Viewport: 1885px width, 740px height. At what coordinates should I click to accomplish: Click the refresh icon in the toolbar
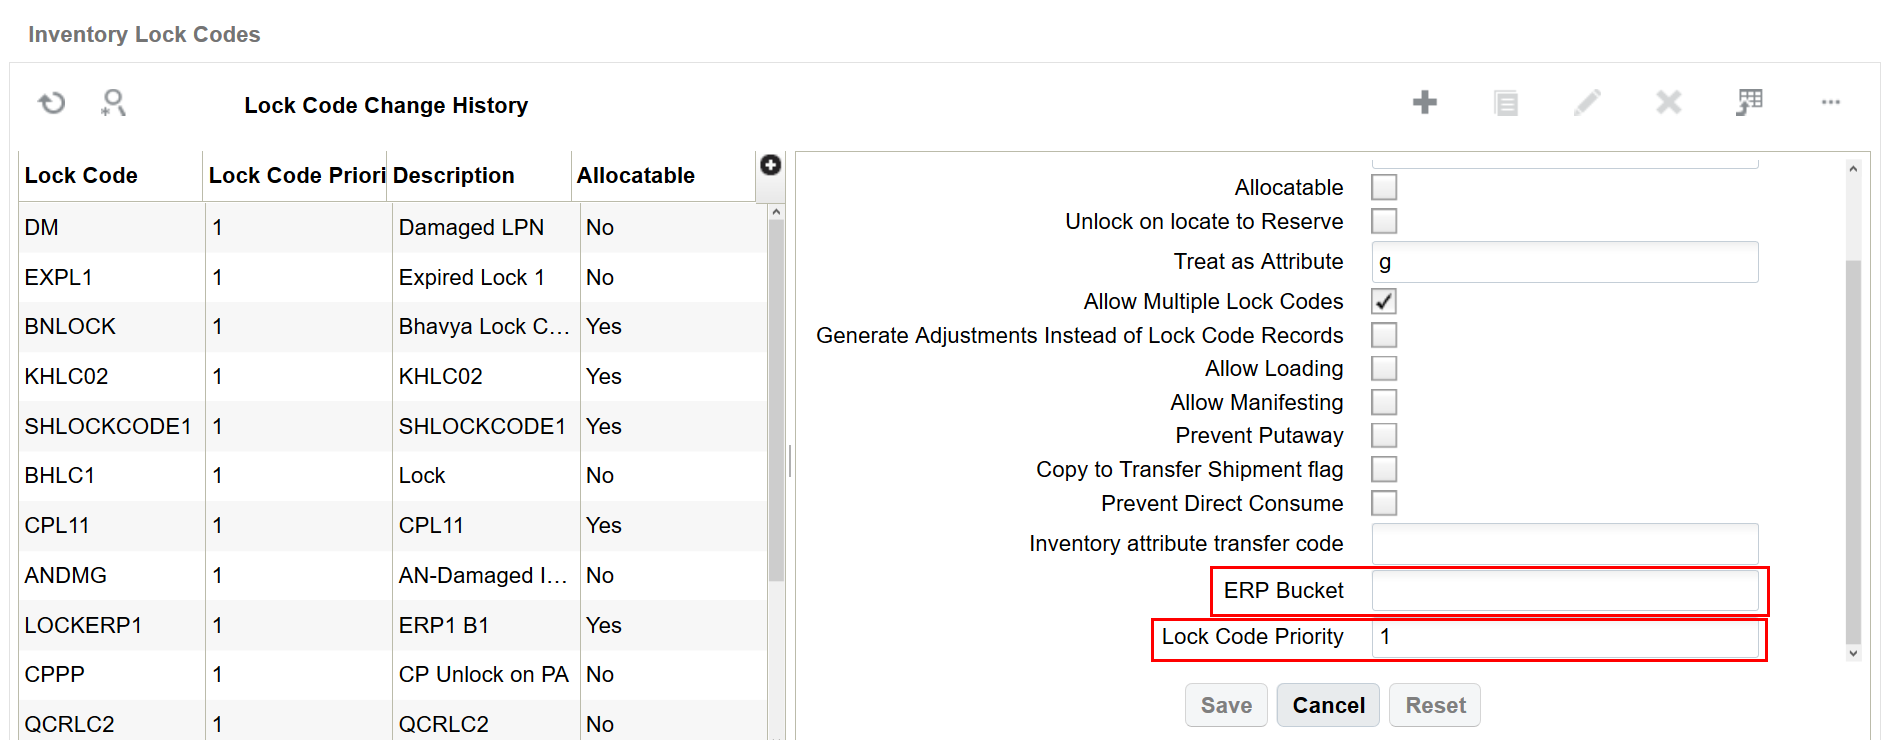coord(52,103)
